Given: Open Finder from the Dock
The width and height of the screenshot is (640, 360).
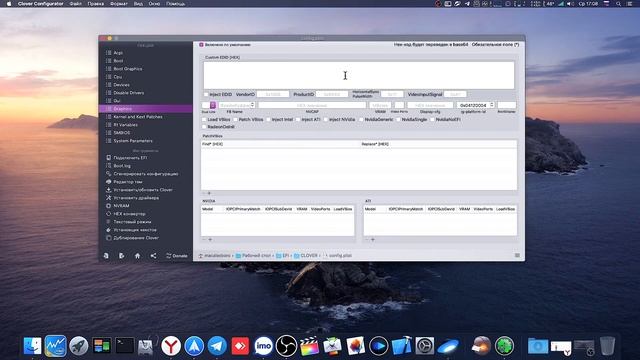Looking at the screenshot, I should pyautogui.click(x=32, y=346).
